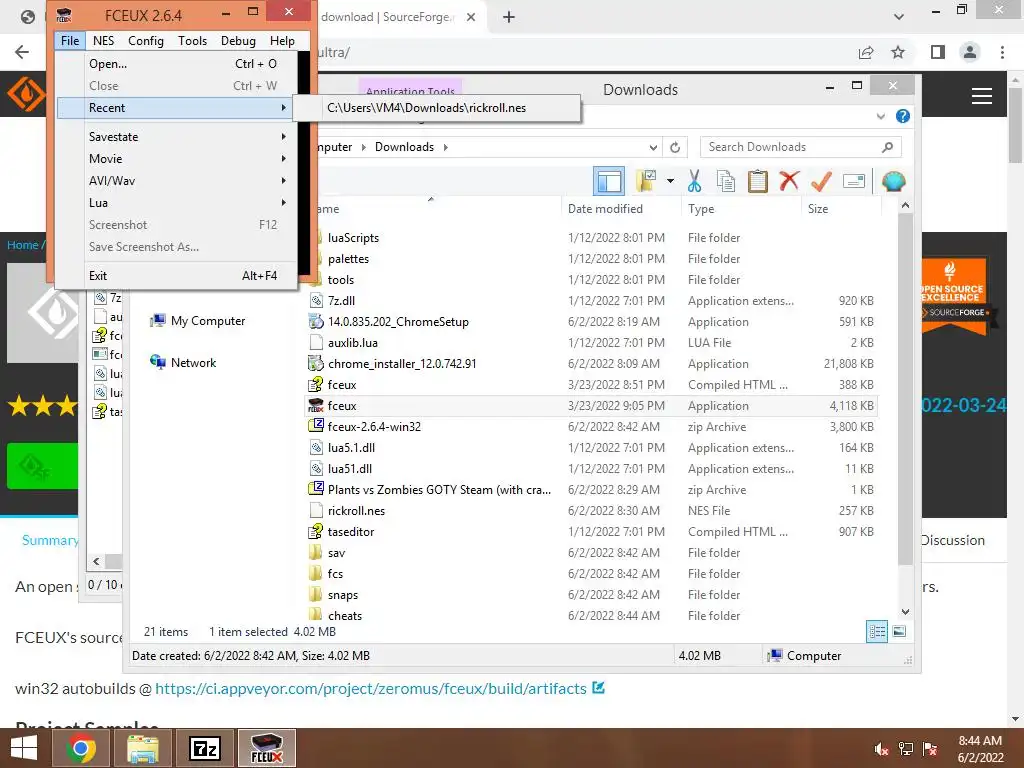Click the clipboard Paste icon in Downloads
1024x768 pixels.
pos(758,181)
